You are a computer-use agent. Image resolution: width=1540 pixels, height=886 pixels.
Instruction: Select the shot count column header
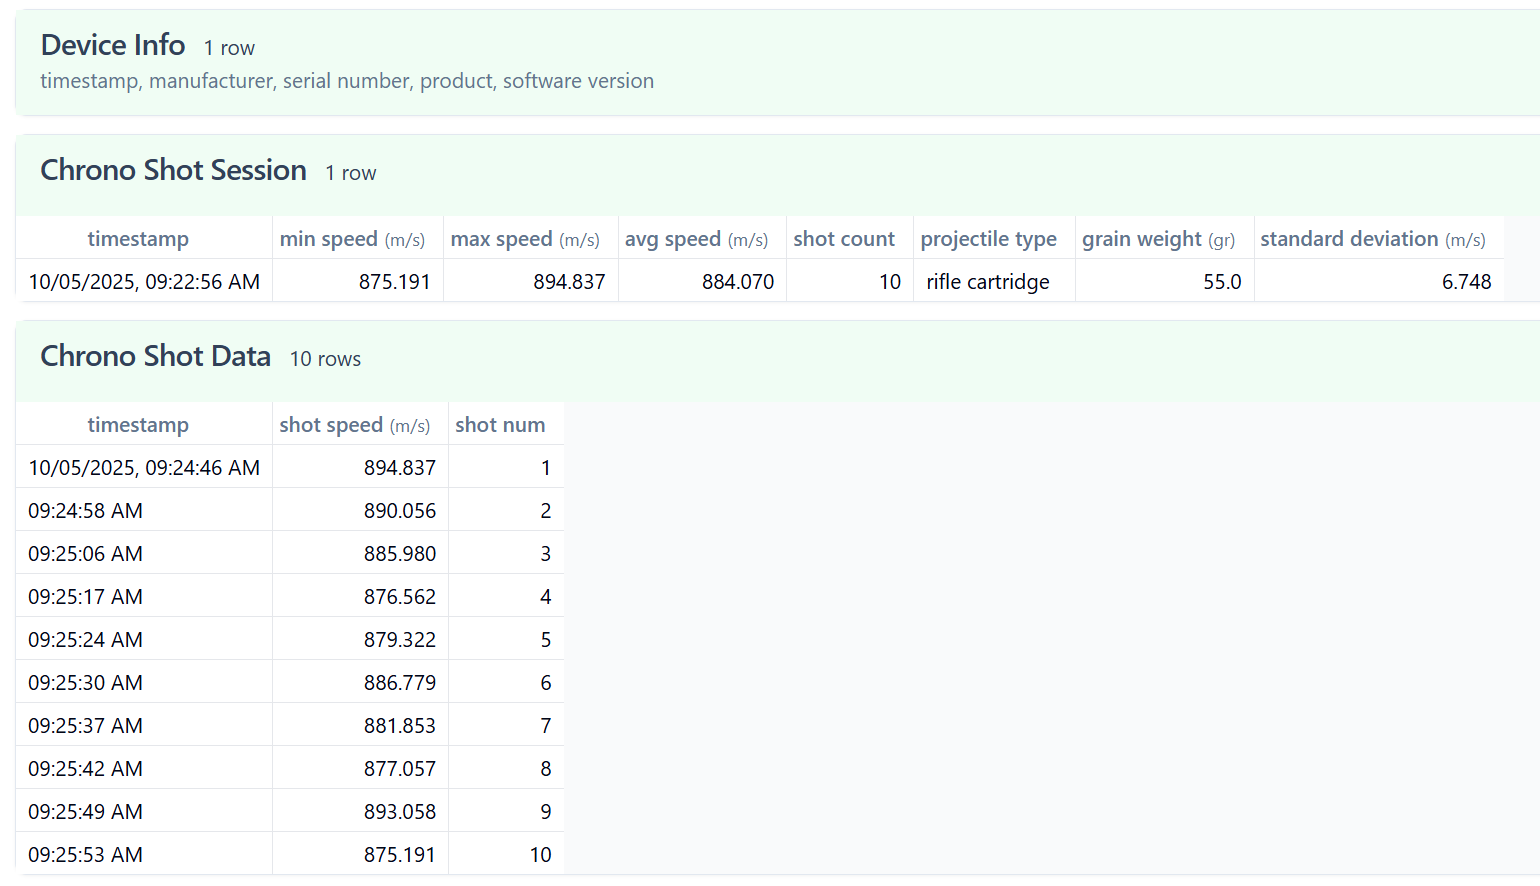pos(844,239)
